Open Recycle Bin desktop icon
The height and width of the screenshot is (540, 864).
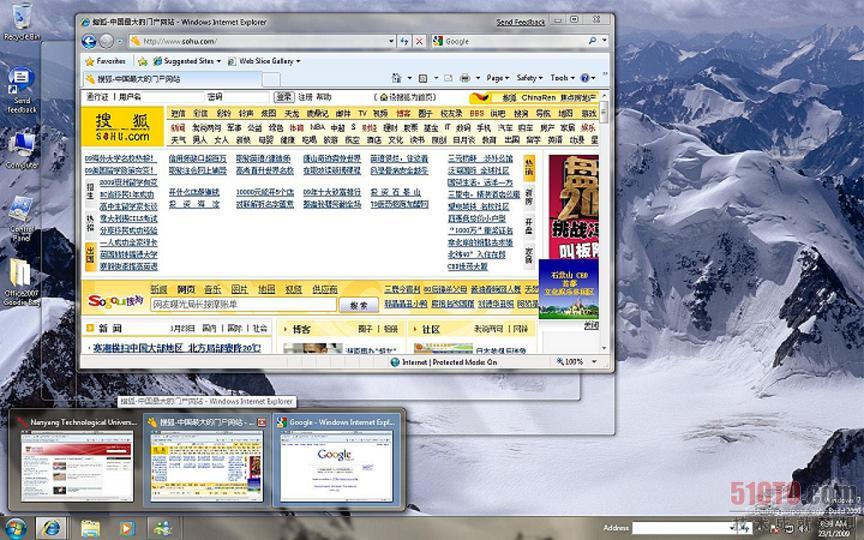coord(21,21)
